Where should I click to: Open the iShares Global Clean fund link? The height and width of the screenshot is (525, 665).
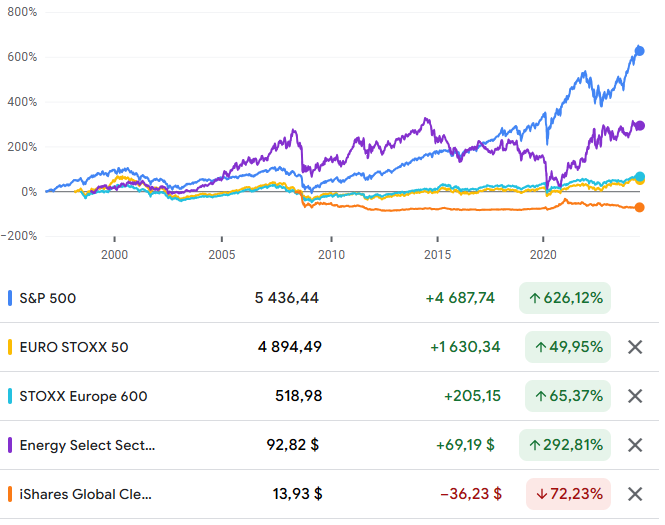85,494
